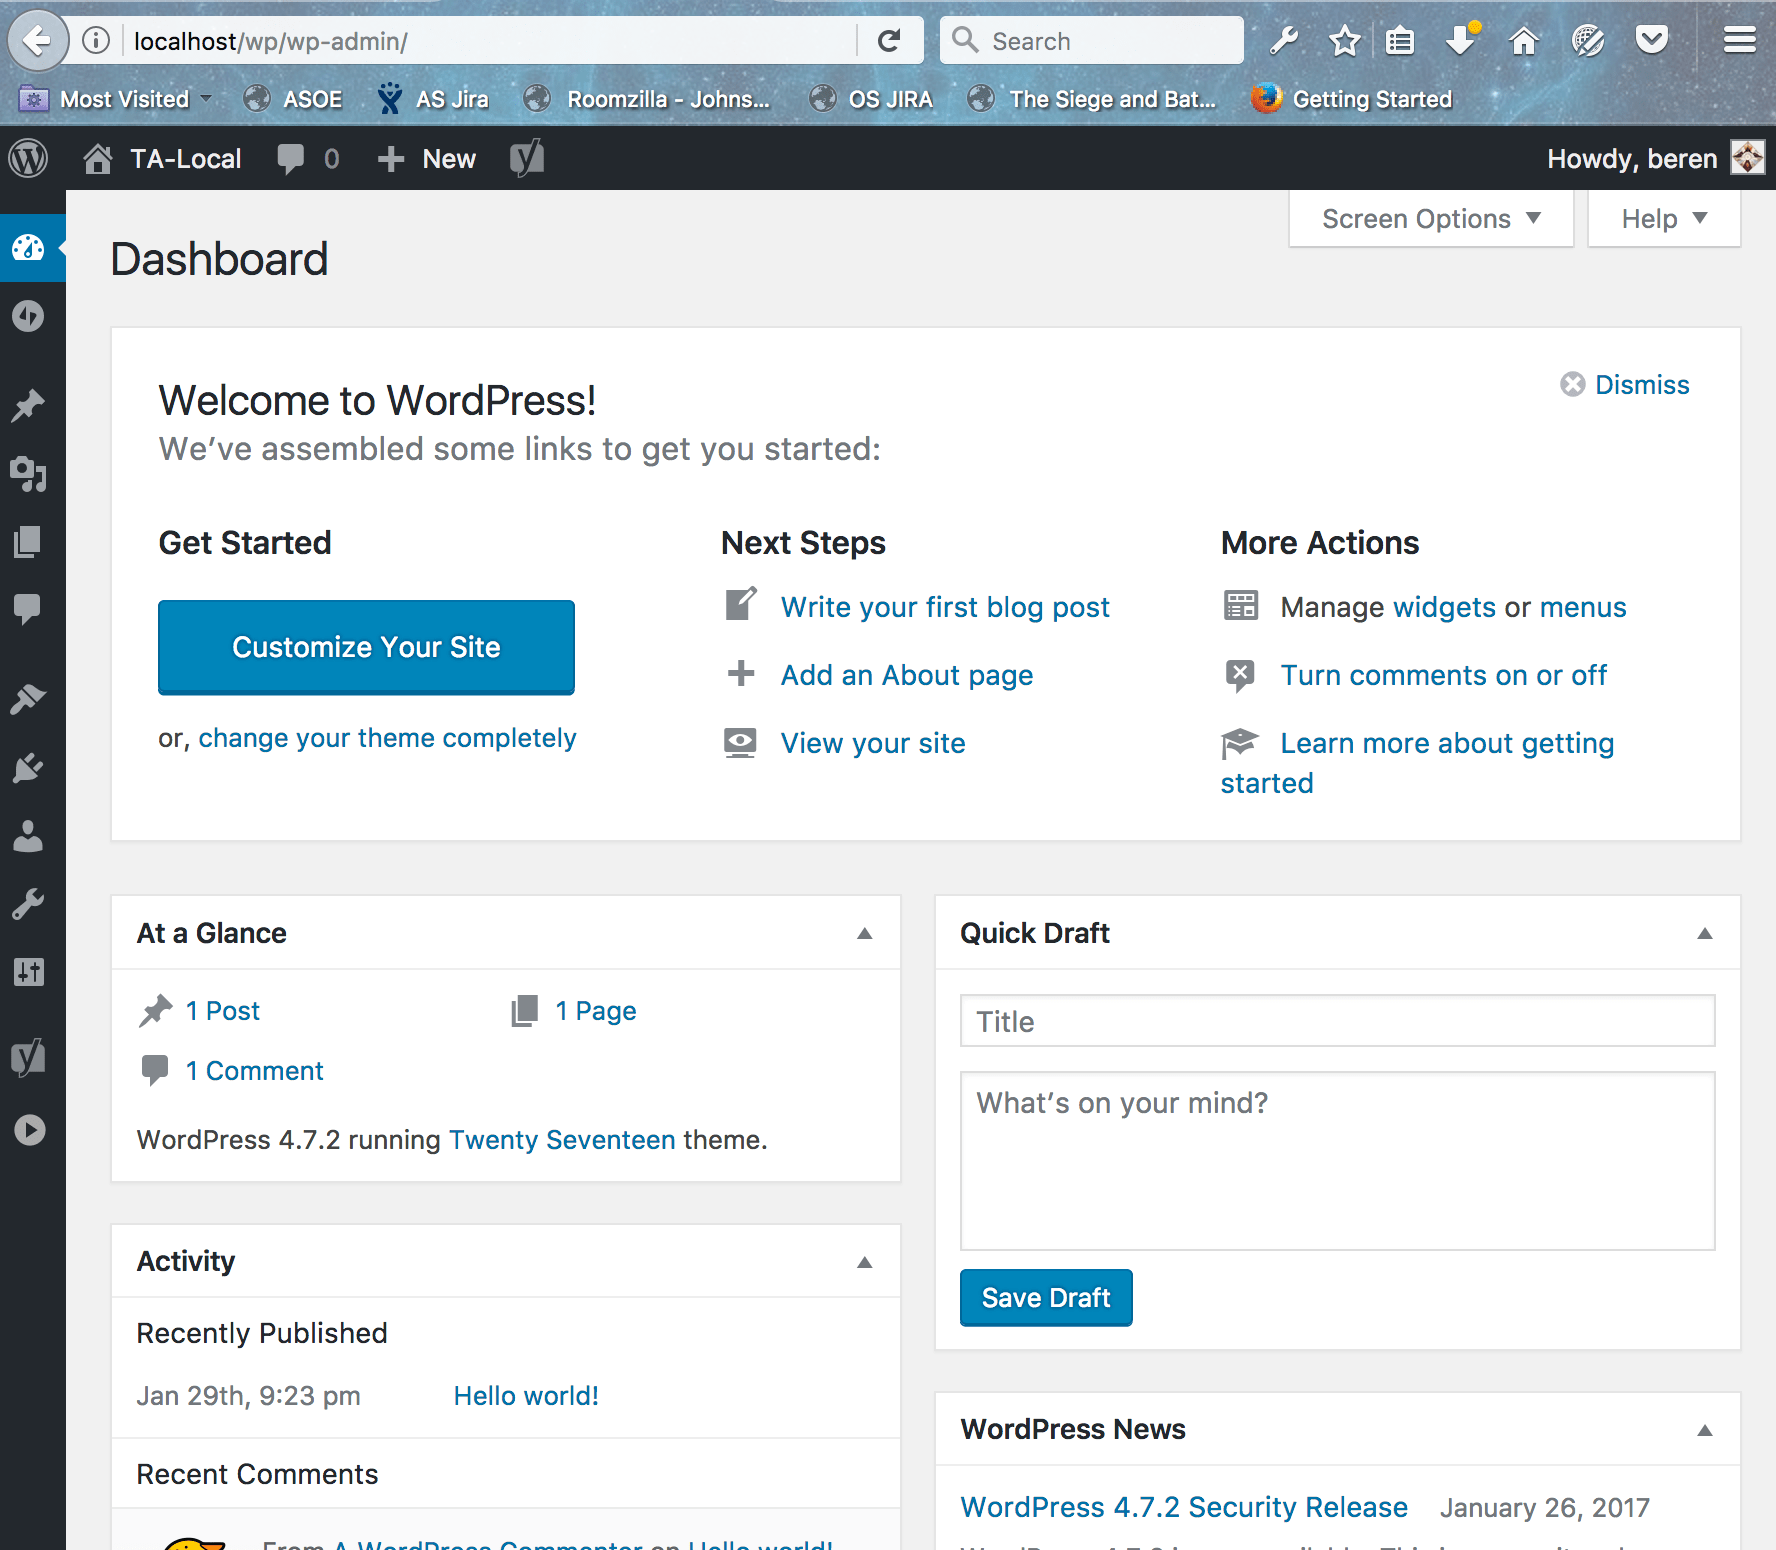Open the WordPress 4.7.2 Security Release link
The height and width of the screenshot is (1550, 1776).
tap(1183, 1506)
